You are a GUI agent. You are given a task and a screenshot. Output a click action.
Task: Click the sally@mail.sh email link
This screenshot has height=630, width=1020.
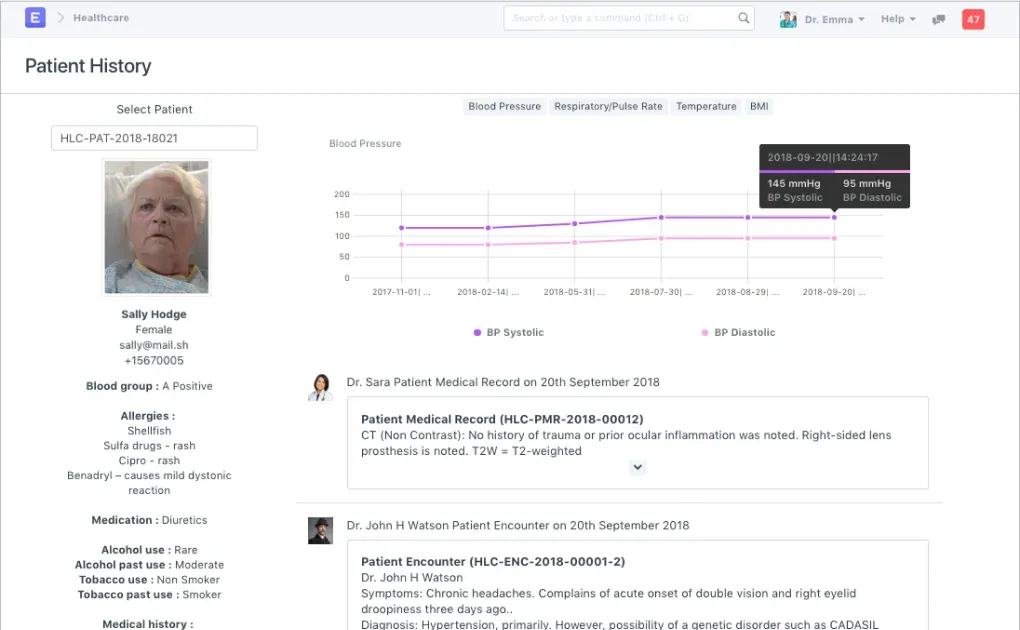tap(153, 344)
